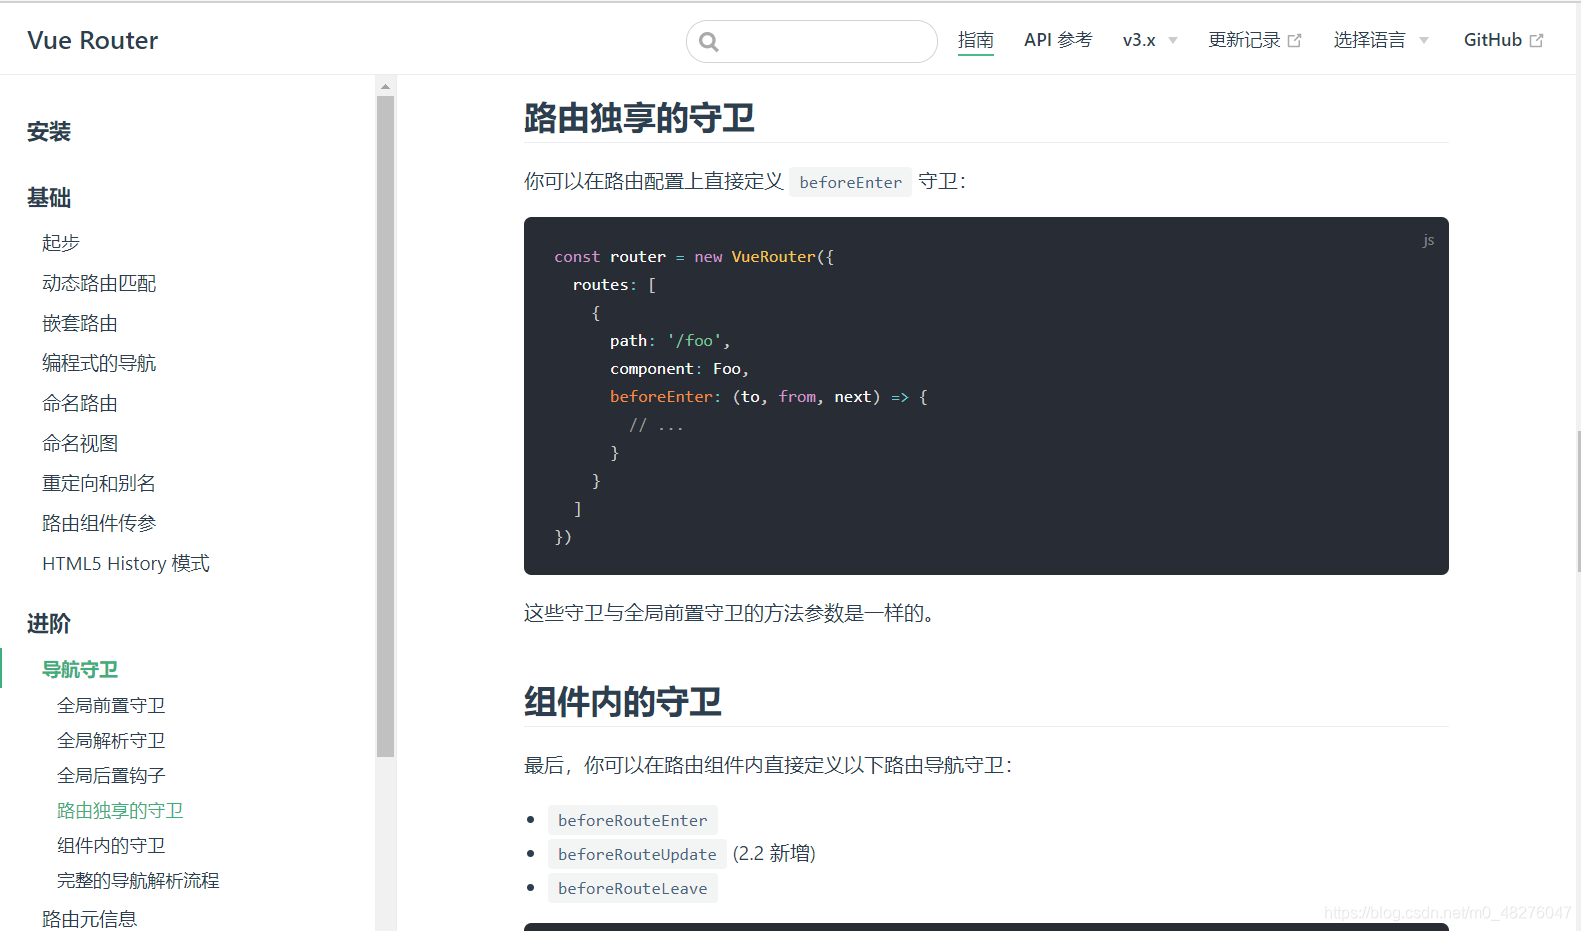This screenshot has width=1581, height=931.
Task: Click the 基础 sidebar group heading
Action: point(49,198)
